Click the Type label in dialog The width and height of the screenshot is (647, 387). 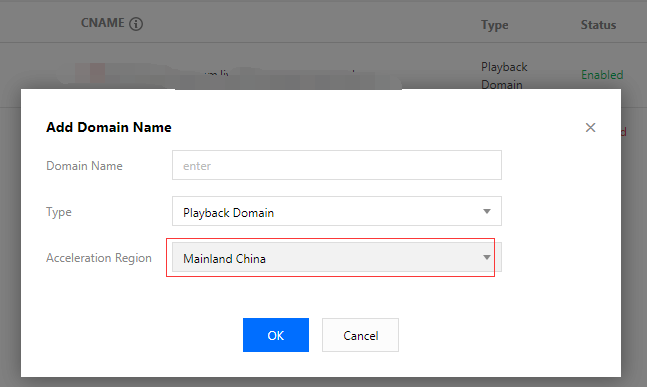[x=59, y=212]
